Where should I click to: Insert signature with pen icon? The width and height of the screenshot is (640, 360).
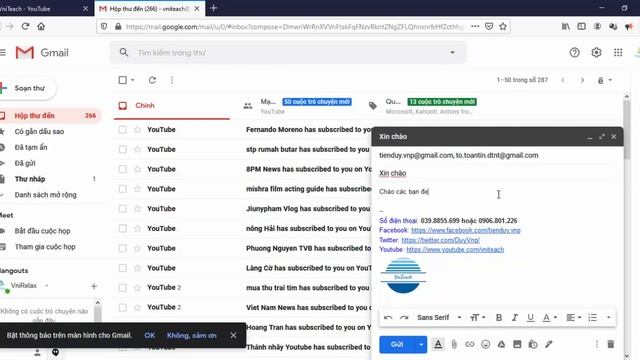click(x=549, y=344)
